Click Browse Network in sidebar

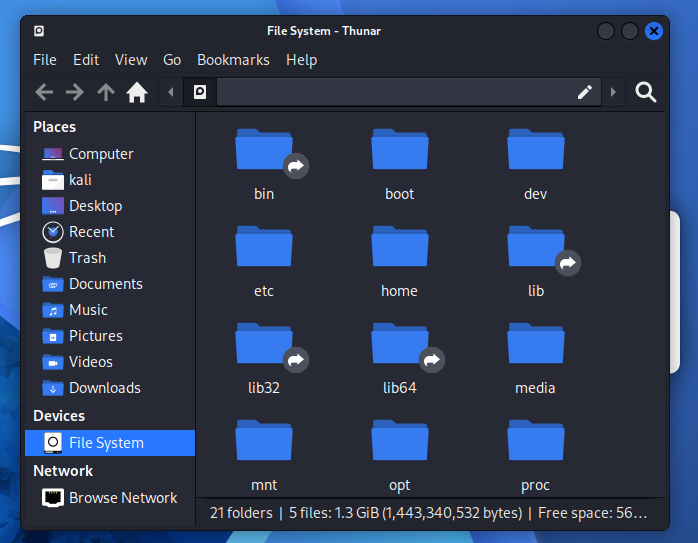coord(110,498)
